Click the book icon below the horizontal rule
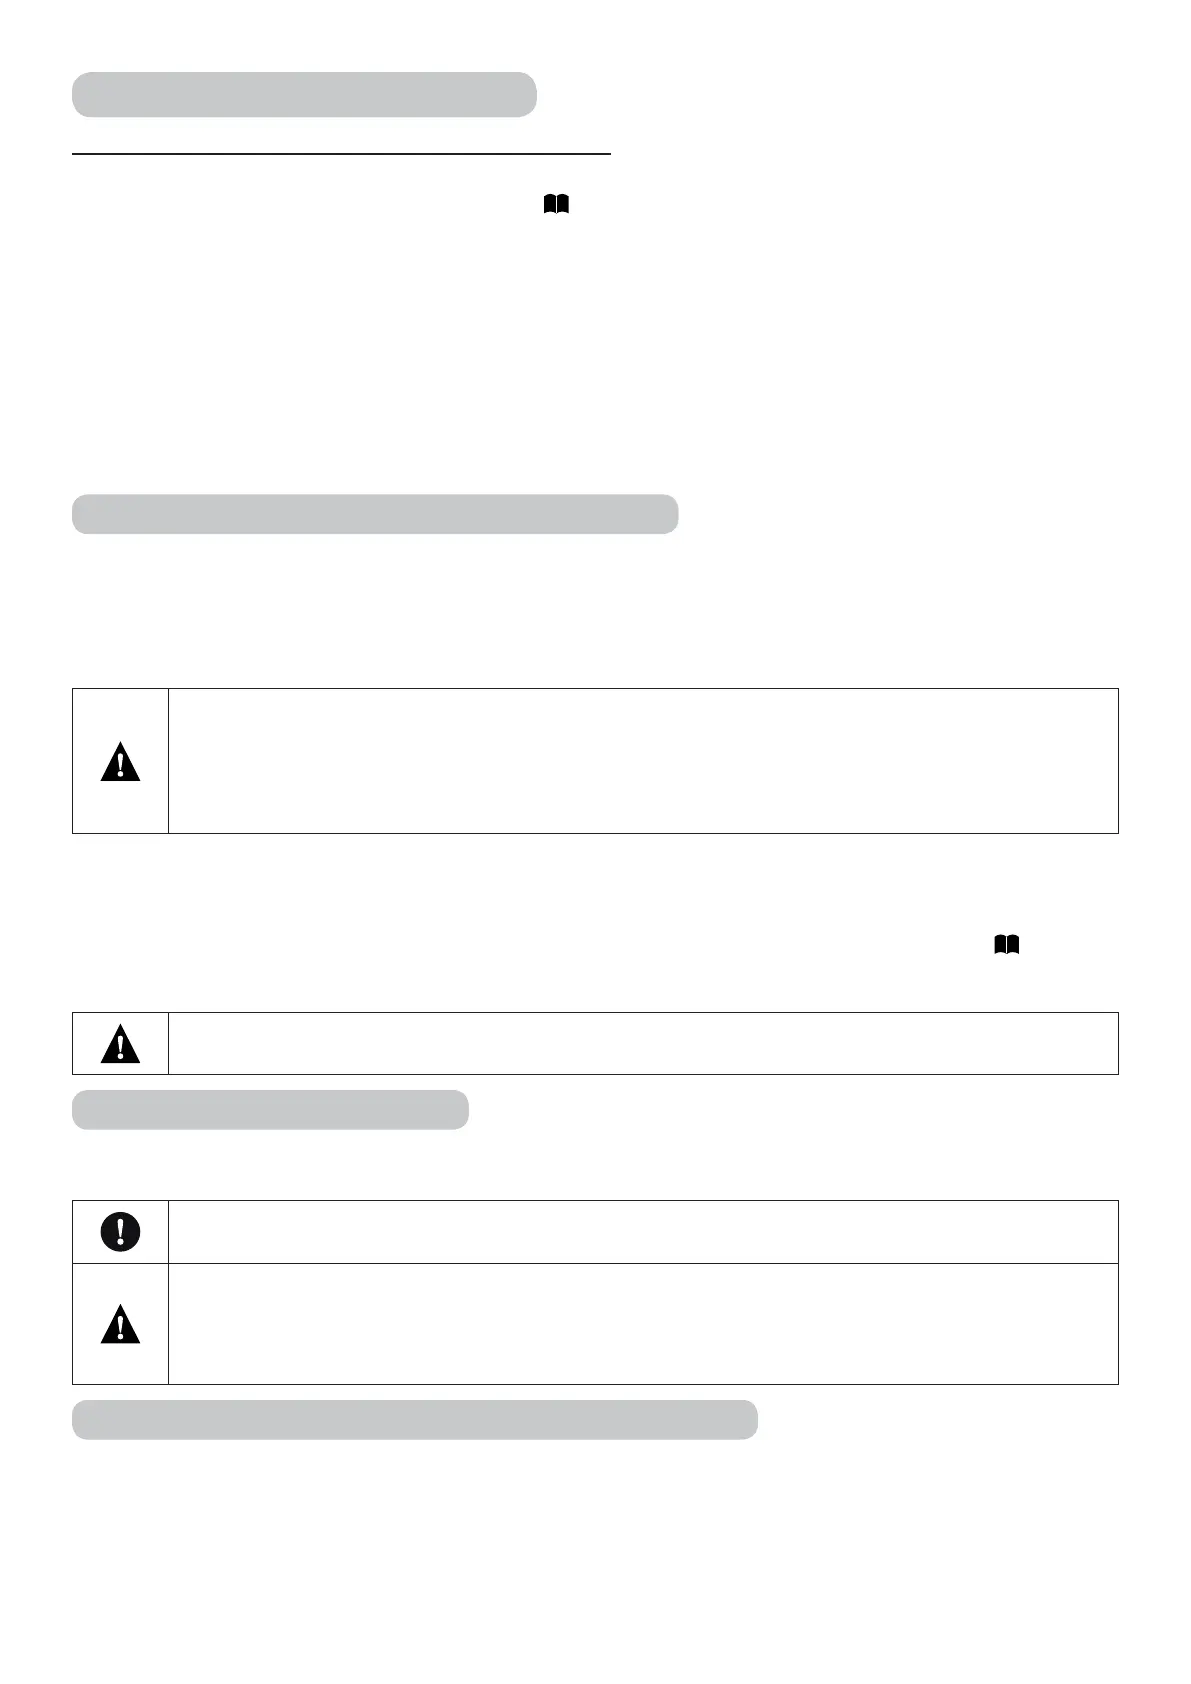The image size is (1191, 1684). pyautogui.click(x=556, y=205)
